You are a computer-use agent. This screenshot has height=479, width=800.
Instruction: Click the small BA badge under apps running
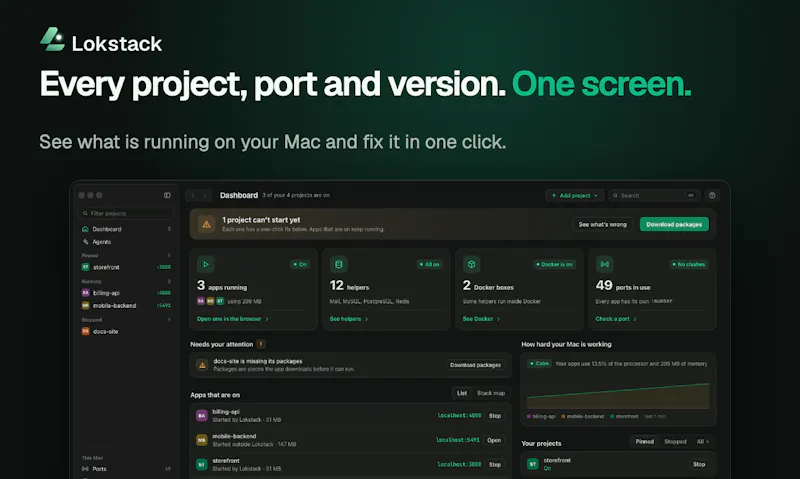coord(201,301)
